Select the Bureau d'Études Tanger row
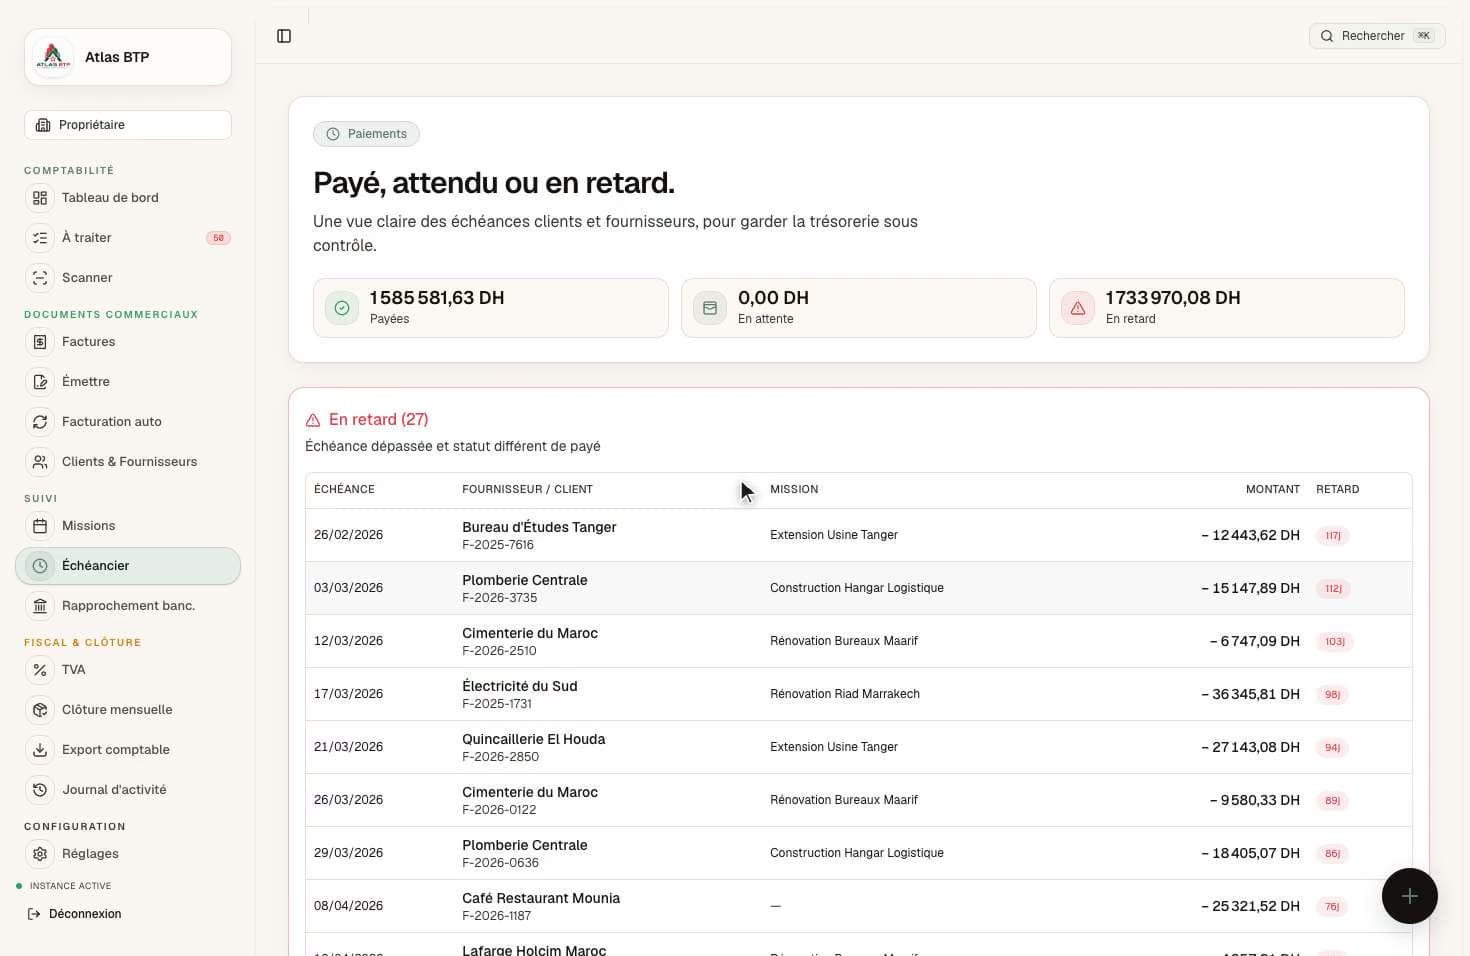The height and width of the screenshot is (956, 1470). 859,535
